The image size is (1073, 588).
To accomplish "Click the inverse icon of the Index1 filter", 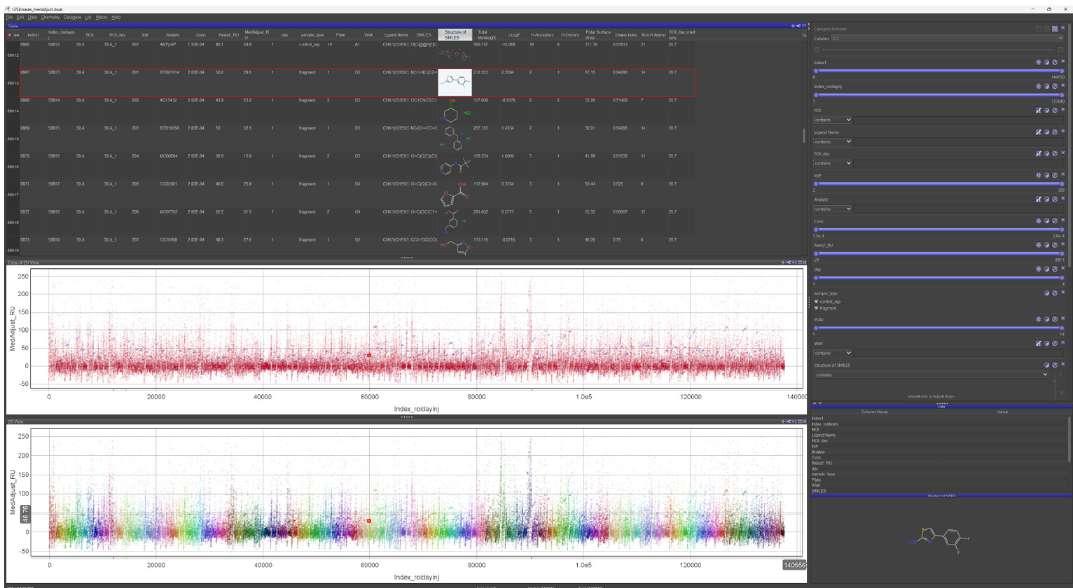I will (x=1046, y=62).
